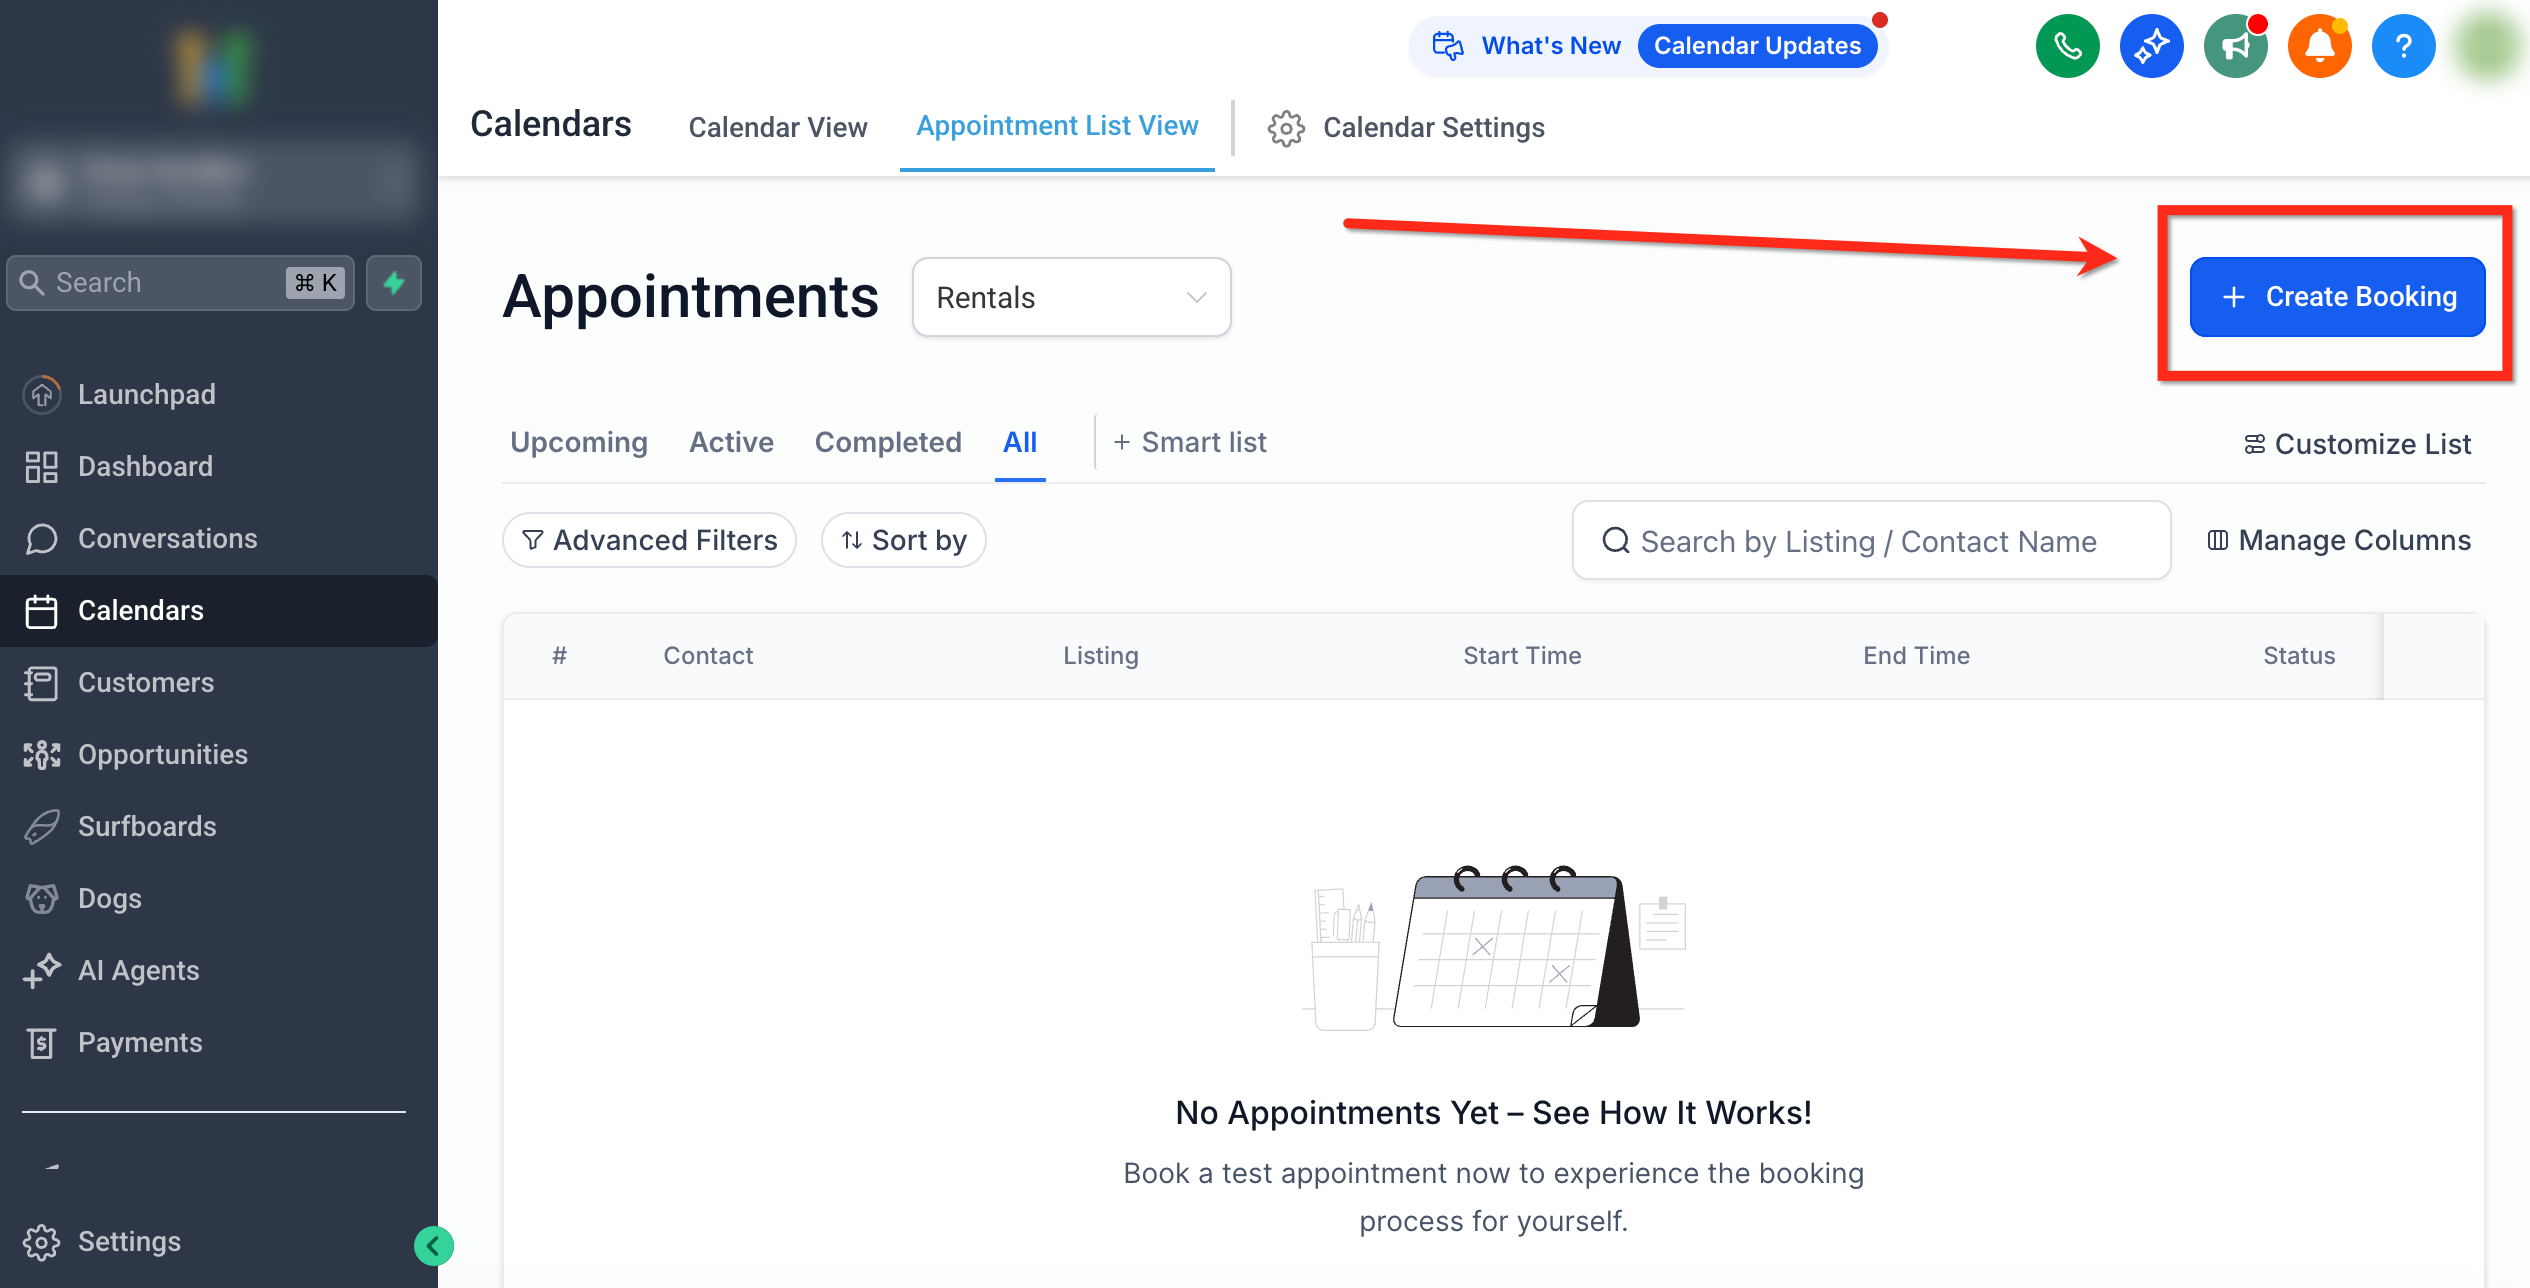The width and height of the screenshot is (2530, 1288).
Task: Click the green lightning quick actions icon
Action: tap(394, 283)
